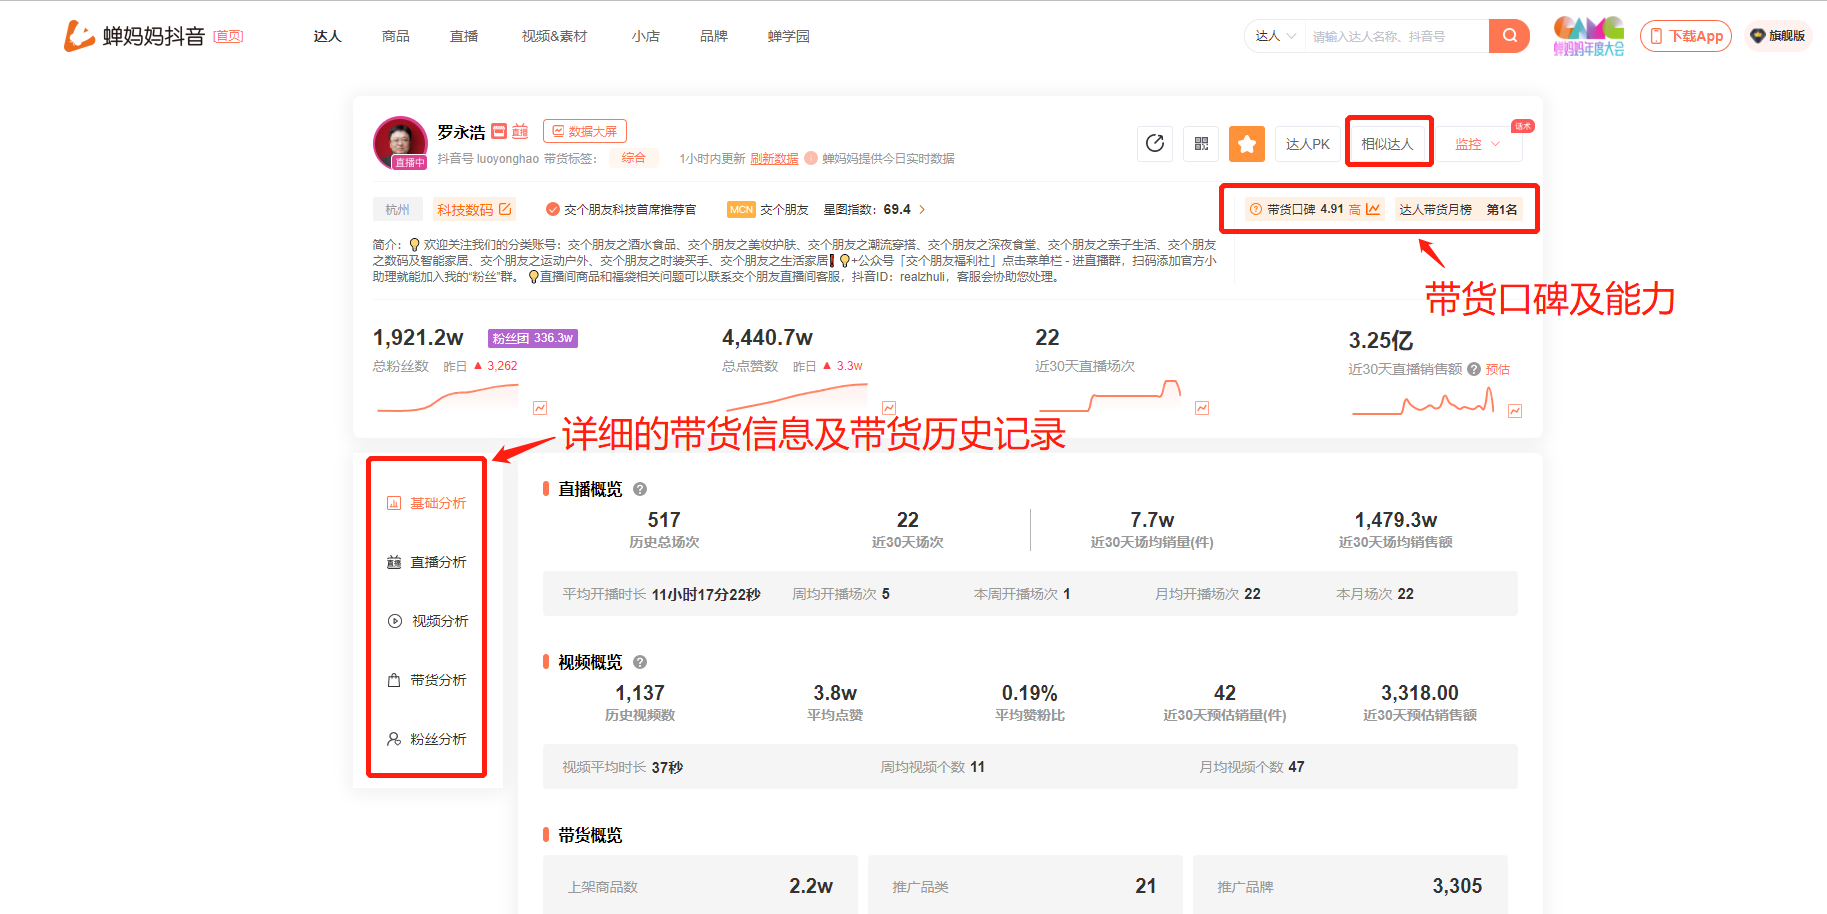This screenshot has width=1827, height=914.
Task: Click the verified badge icon 交个朋友科技首席推荐官
Action: click(x=552, y=209)
